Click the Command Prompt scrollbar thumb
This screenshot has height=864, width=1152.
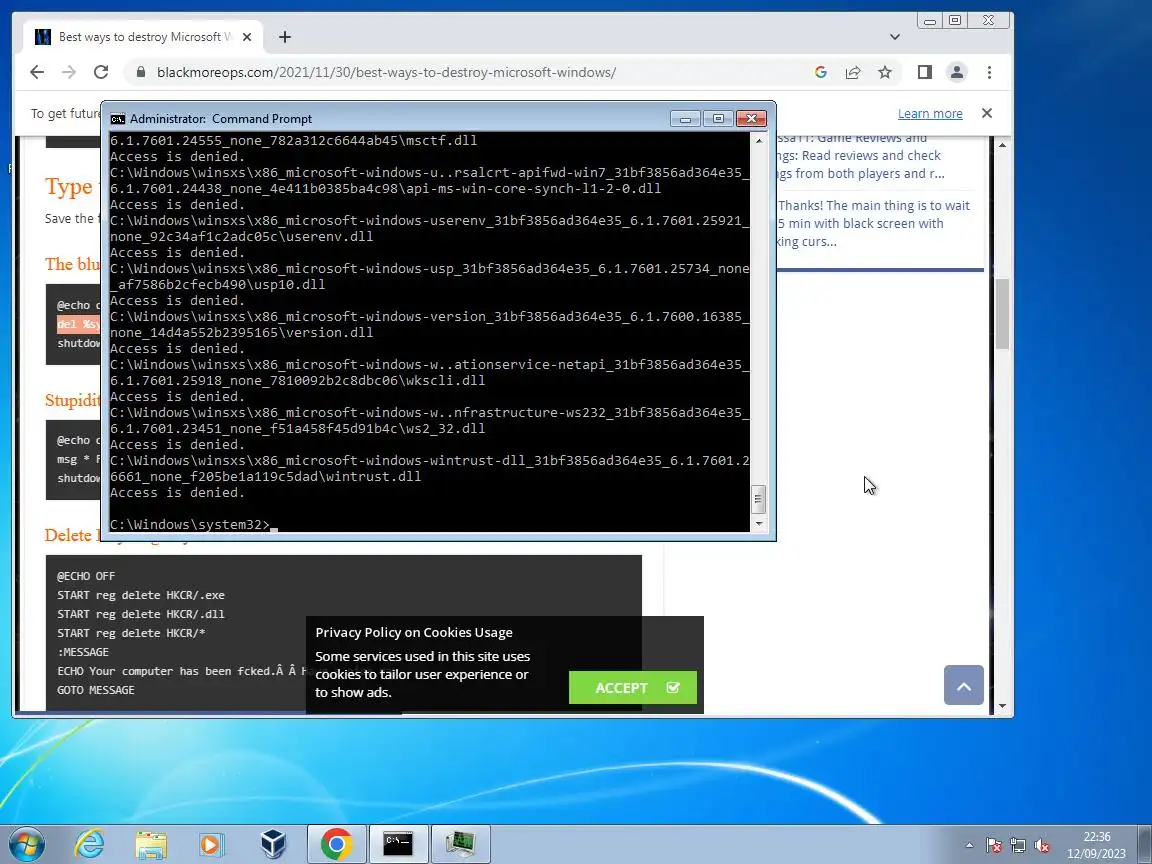[x=759, y=500]
